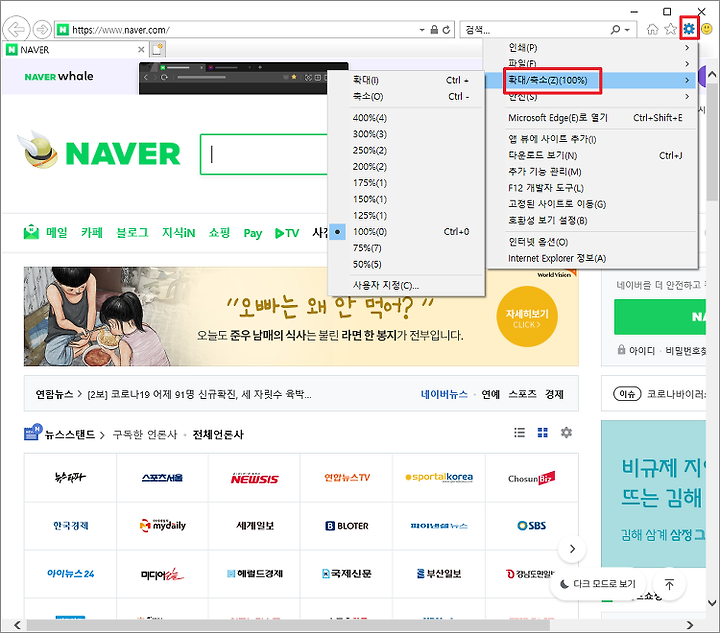Open 사용자 지정(C)... custom zoom

406,286
